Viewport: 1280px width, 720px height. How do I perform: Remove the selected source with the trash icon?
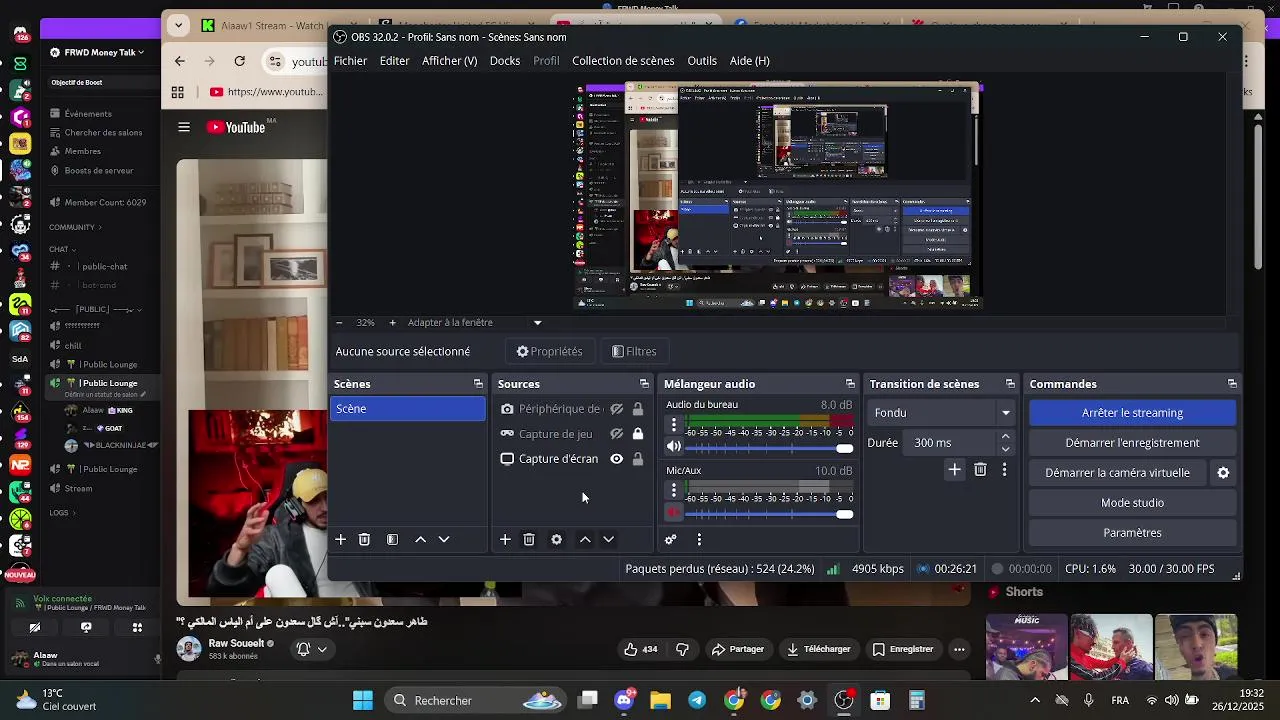(x=529, y=539)
